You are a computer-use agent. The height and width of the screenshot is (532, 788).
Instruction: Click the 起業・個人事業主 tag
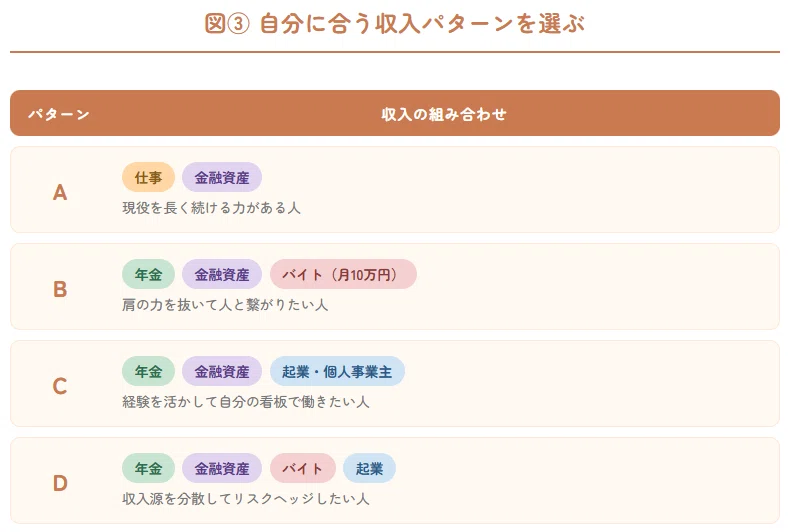[x=337, y=371]
